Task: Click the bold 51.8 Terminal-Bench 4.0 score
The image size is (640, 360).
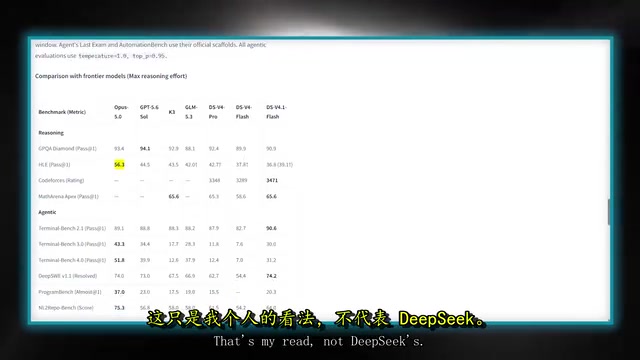Action: click(x=119, y=260)
